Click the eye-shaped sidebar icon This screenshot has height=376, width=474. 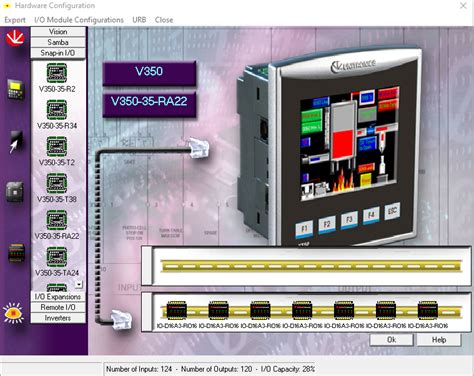[13, 313]
